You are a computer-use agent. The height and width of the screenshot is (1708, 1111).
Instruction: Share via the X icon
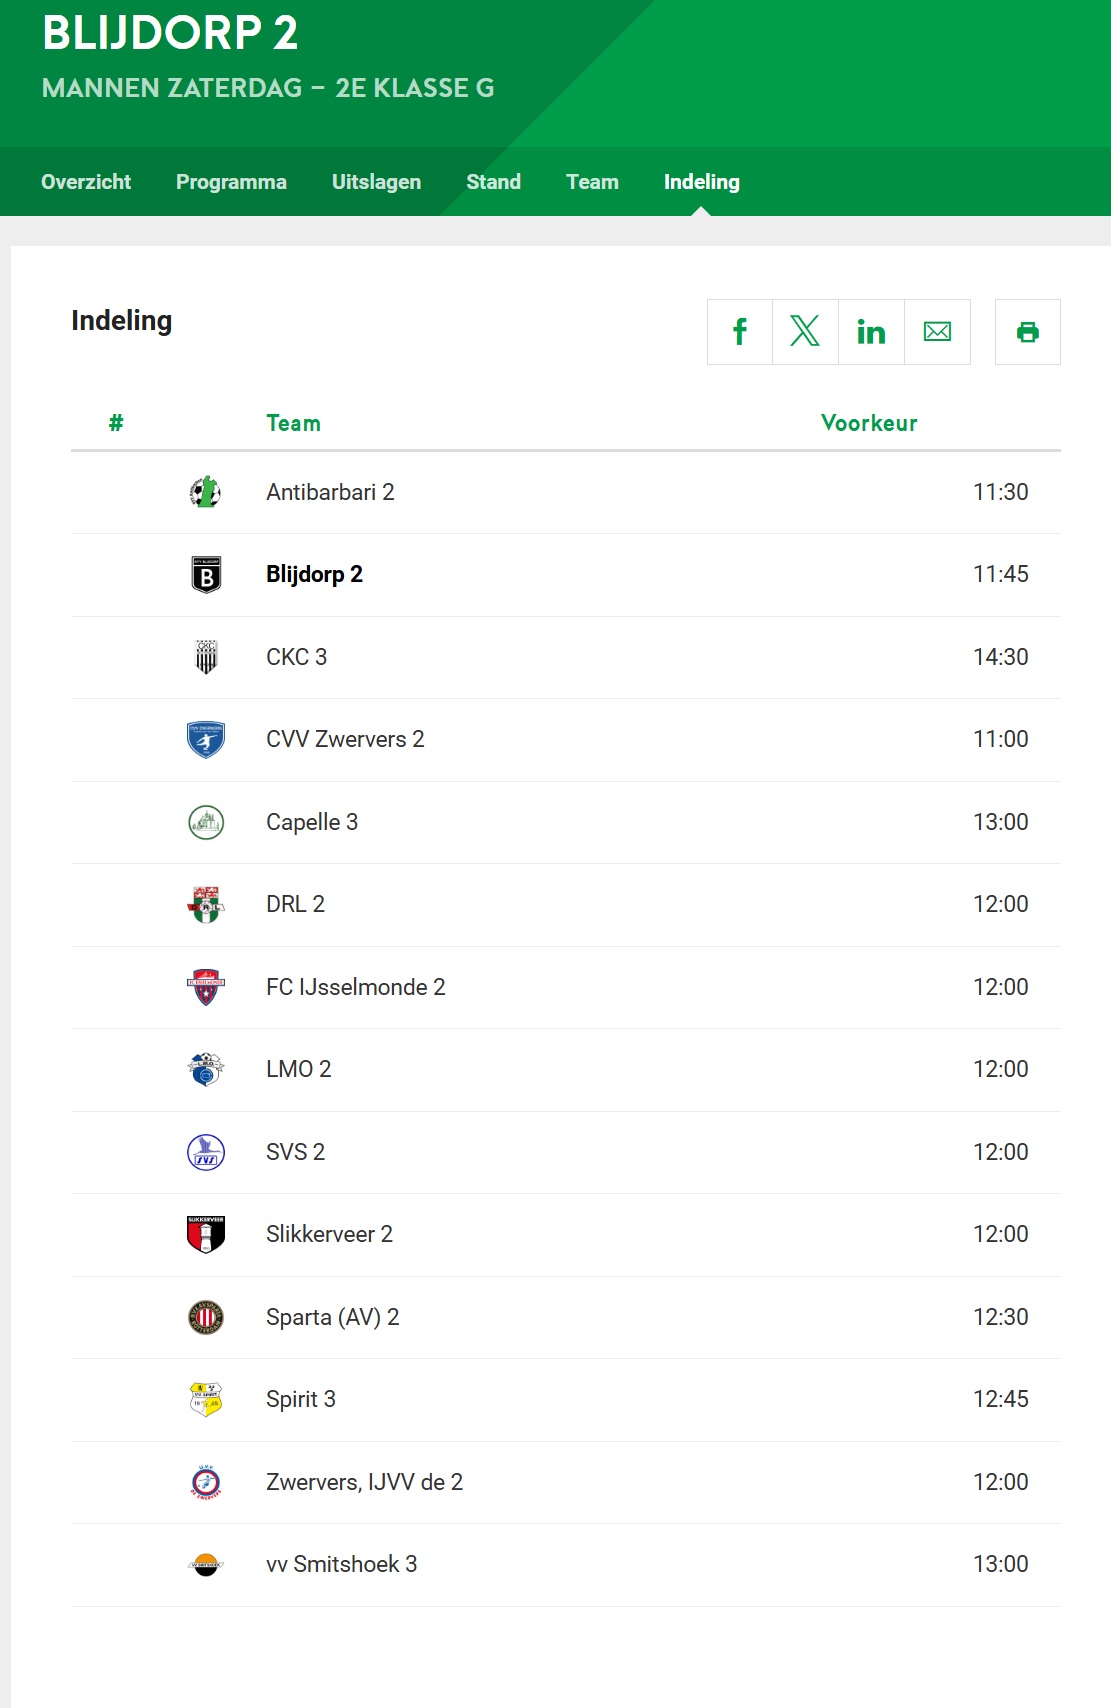pyautogui.click(x=805, y=332)
